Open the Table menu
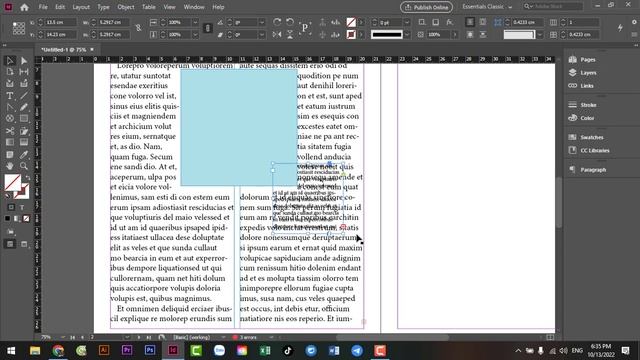The height and width of the screenshot is (360, 640). 149,7
